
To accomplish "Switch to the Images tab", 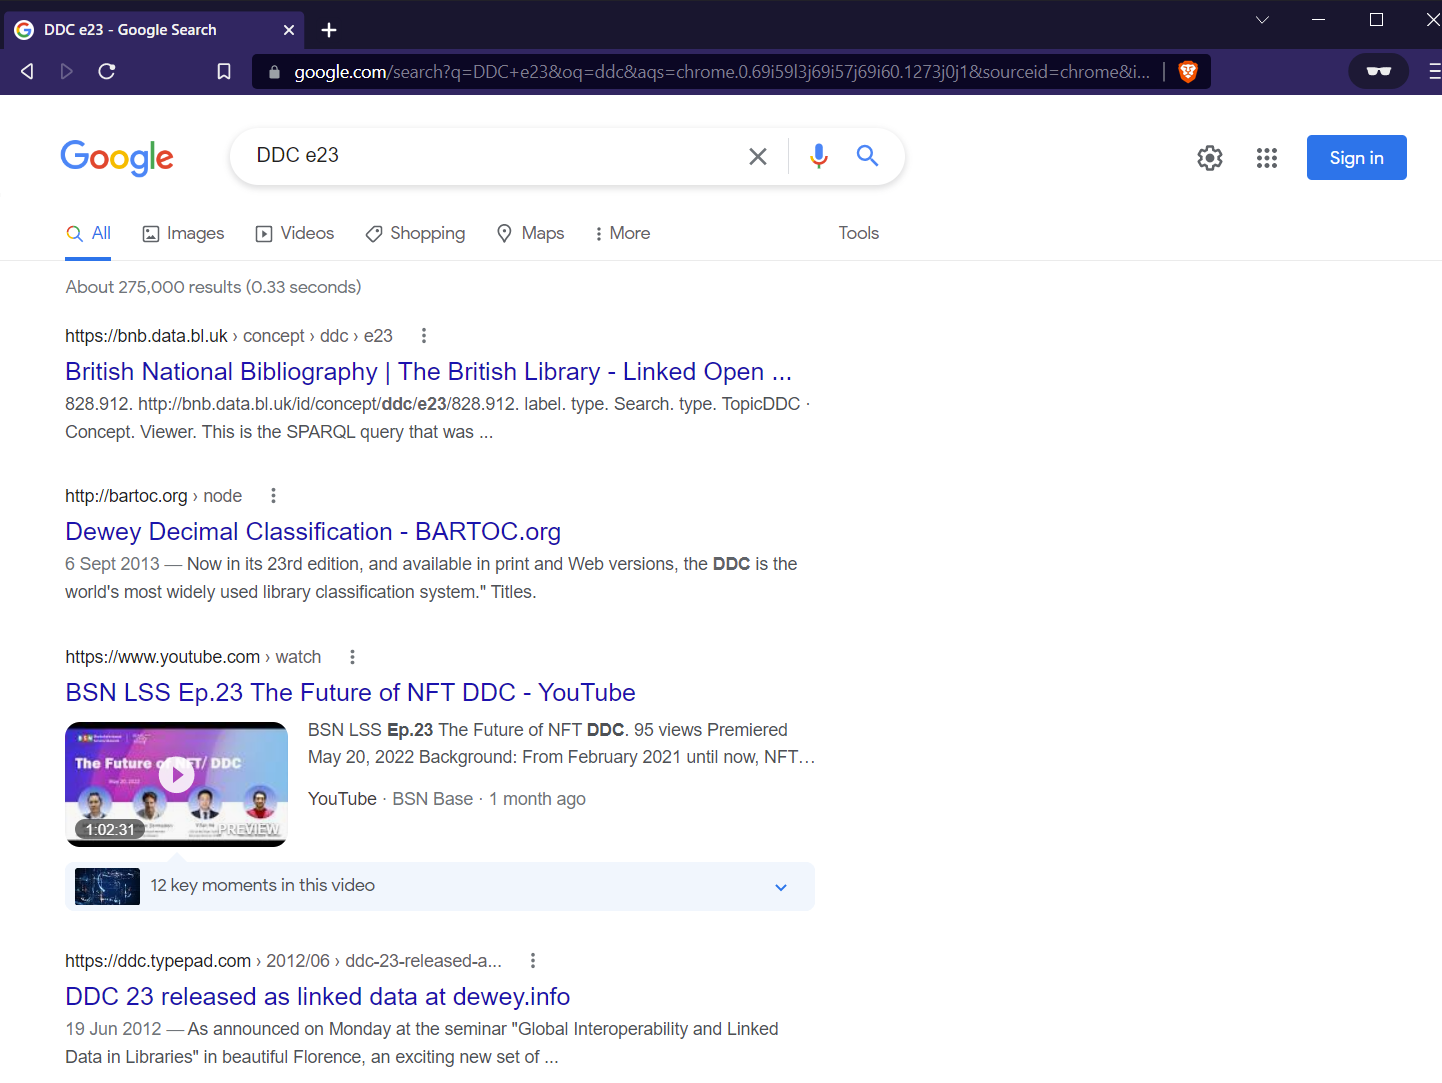I will point(183,234).
